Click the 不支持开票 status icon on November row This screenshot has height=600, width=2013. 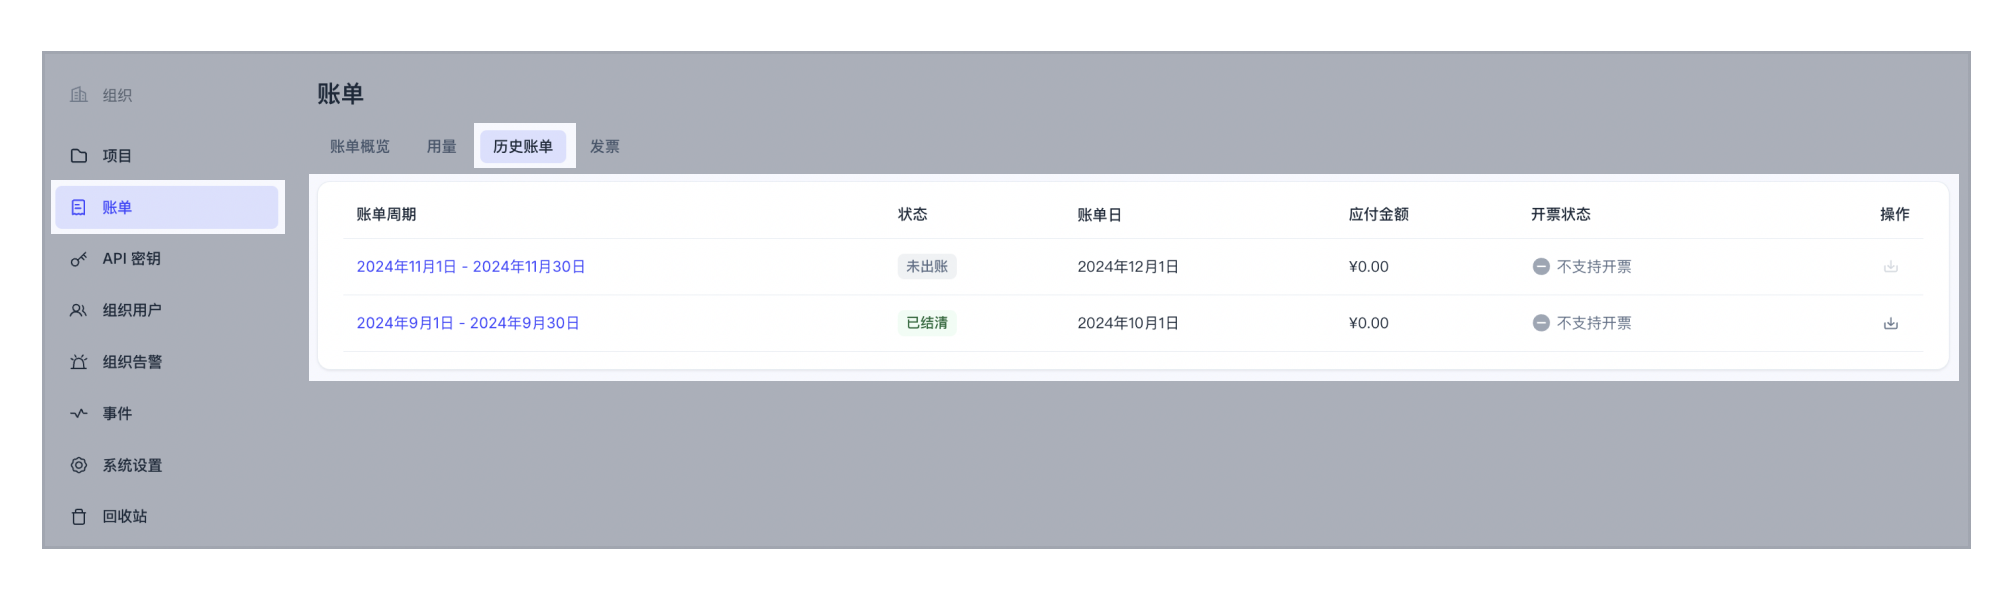(x=1541, y=266)
